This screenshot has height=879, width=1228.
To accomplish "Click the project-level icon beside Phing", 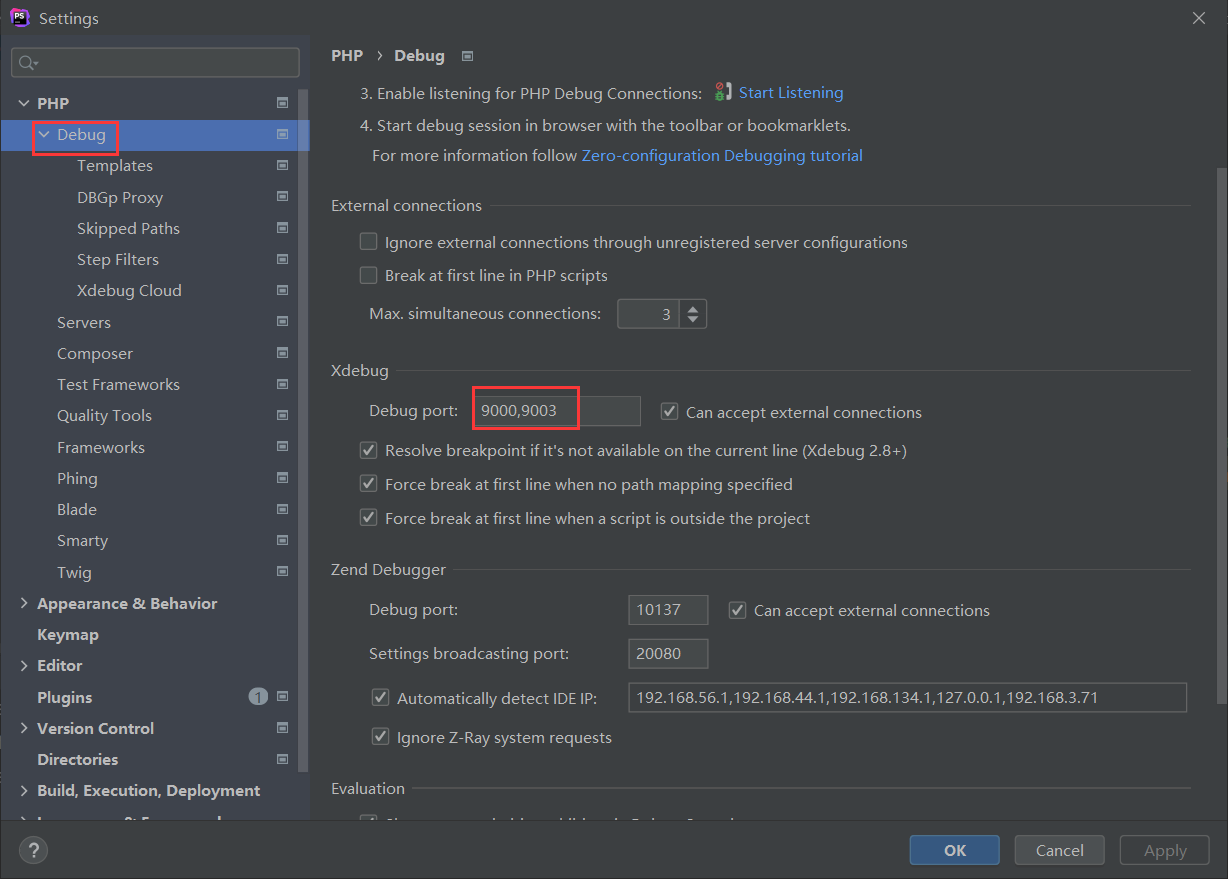I will tap(282, 478).
